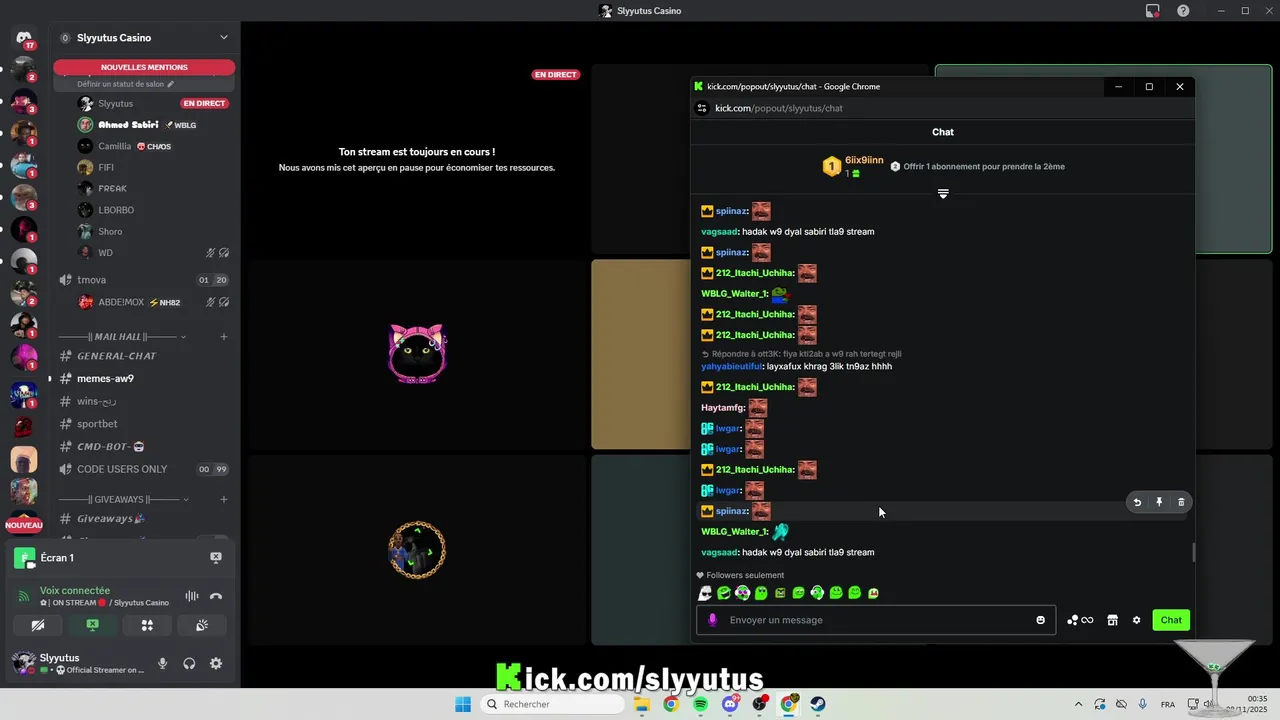Click the Voix connectée connection icon
The image size is (1280, 720).
[x=25, y=596]
